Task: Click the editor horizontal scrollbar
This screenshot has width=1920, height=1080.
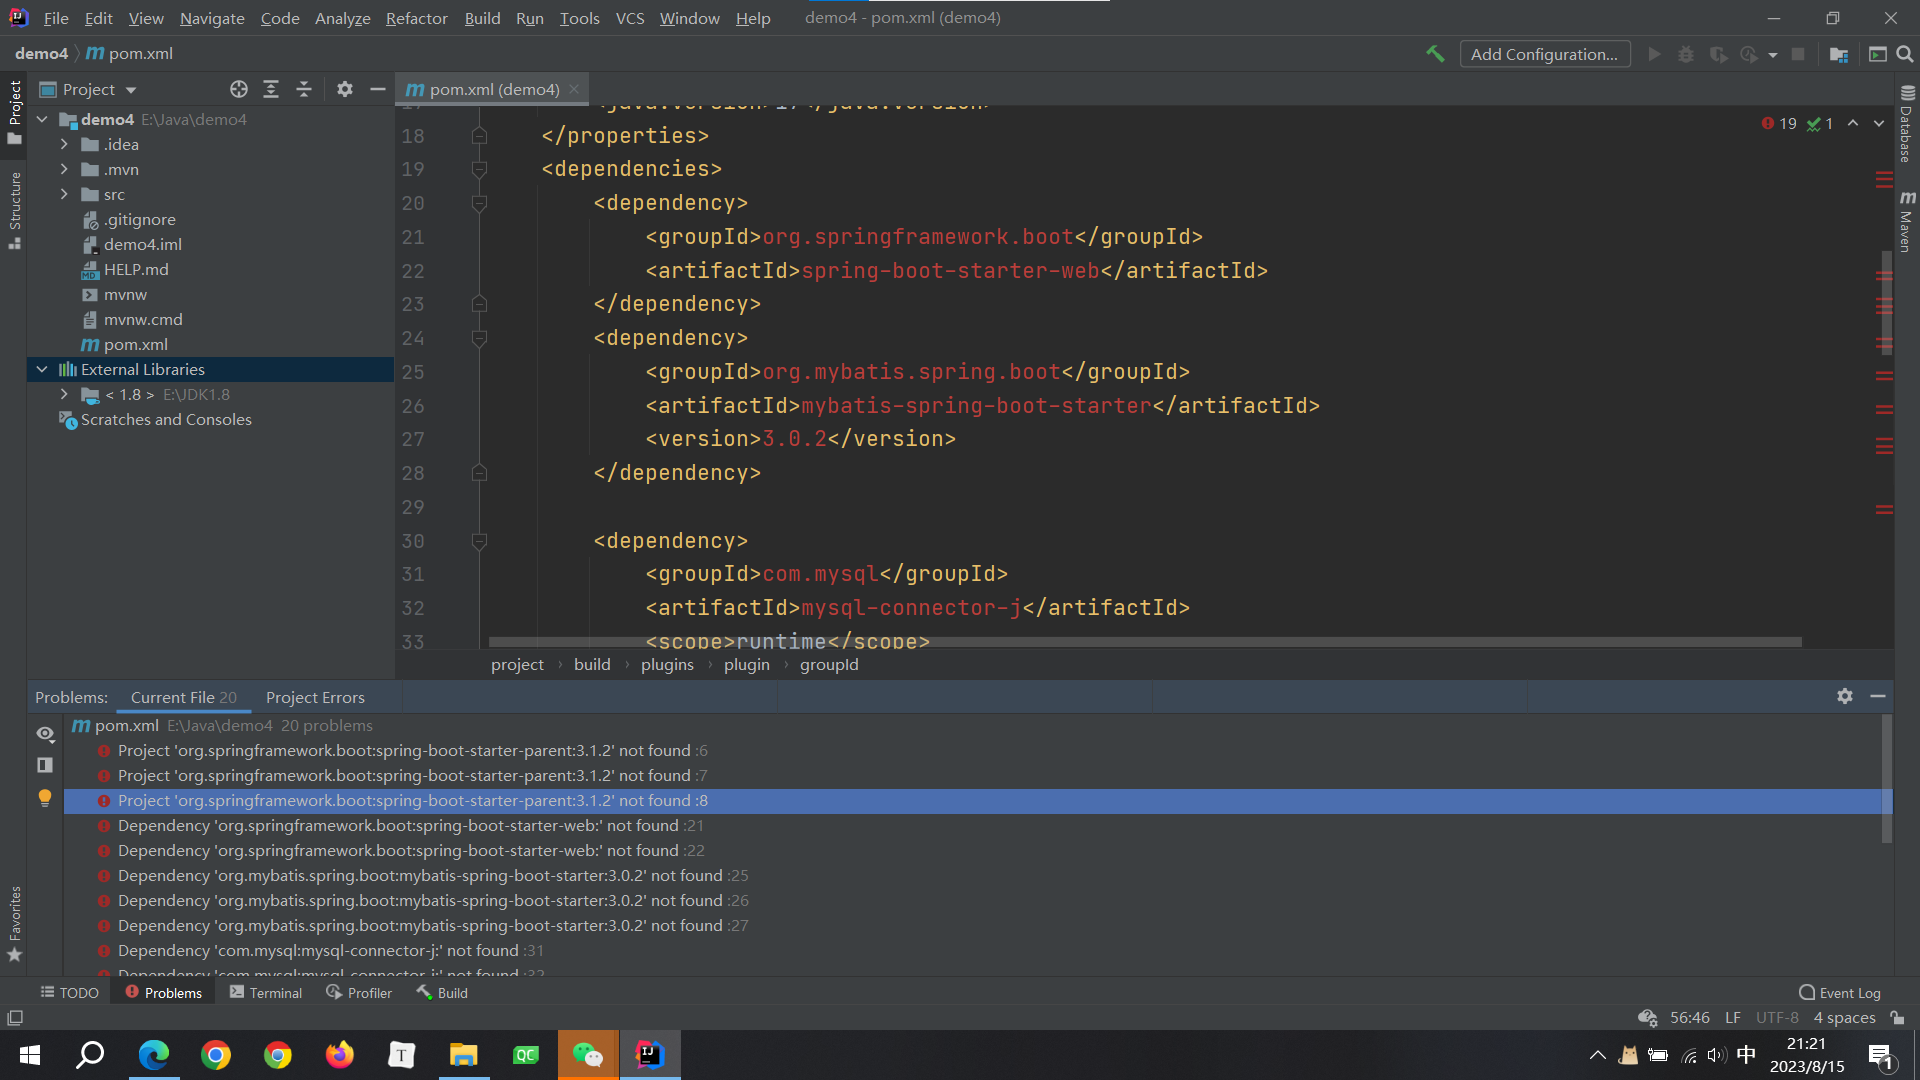Action: point(1145,642)
